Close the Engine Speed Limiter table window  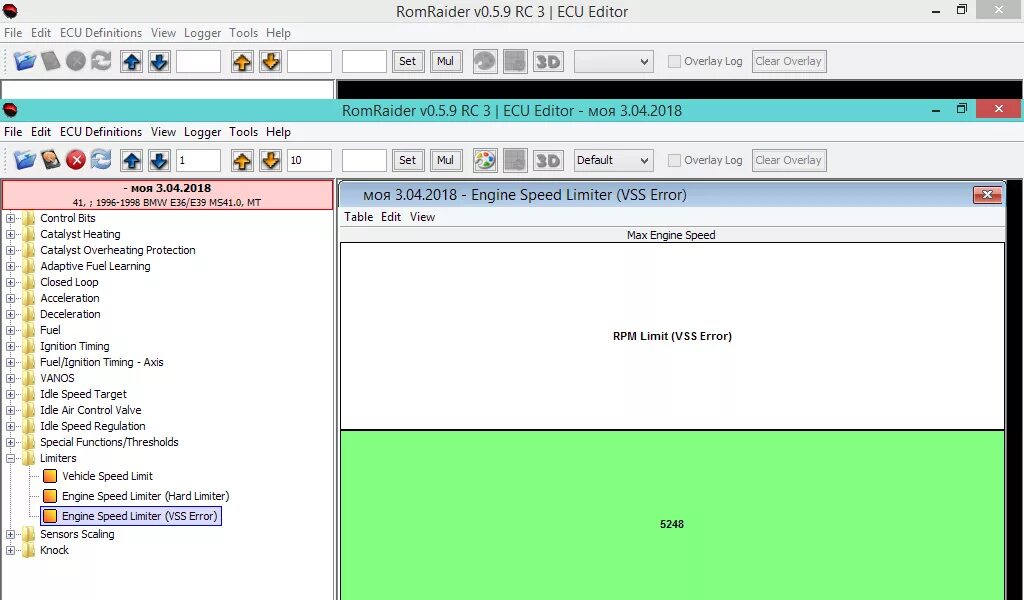987,195
